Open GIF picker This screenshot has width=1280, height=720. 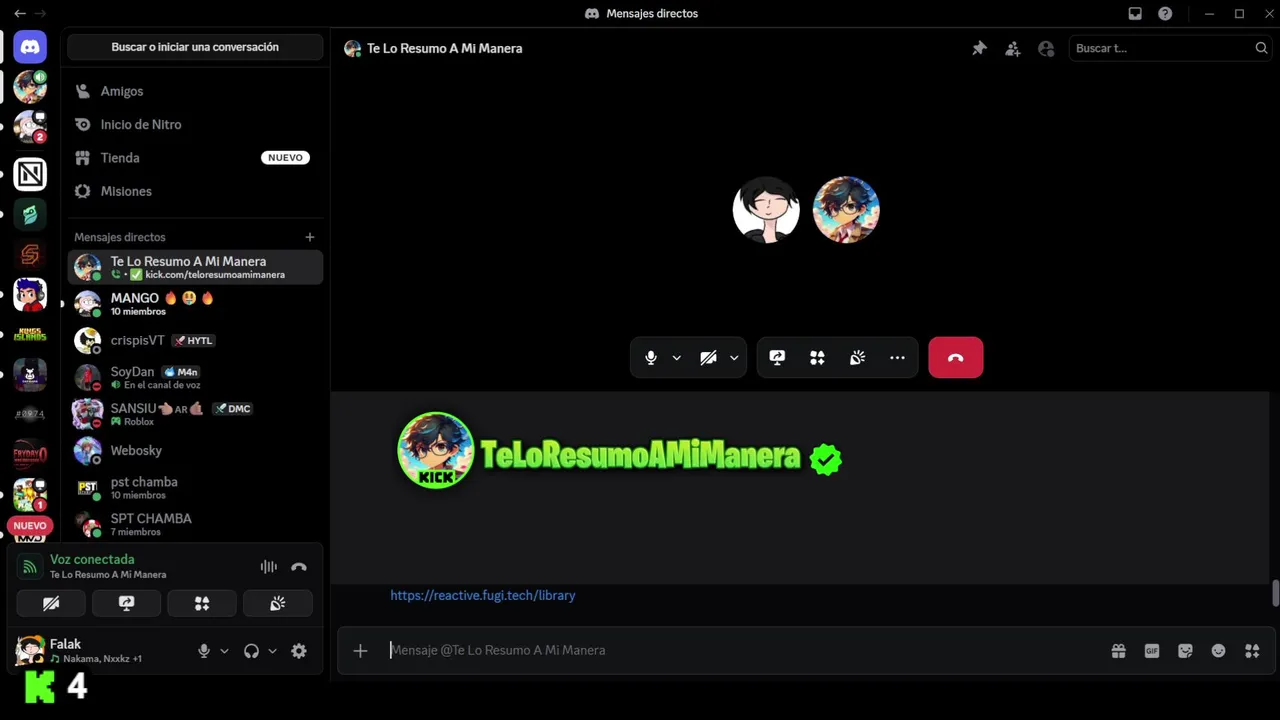click(x=1152, y=651)
